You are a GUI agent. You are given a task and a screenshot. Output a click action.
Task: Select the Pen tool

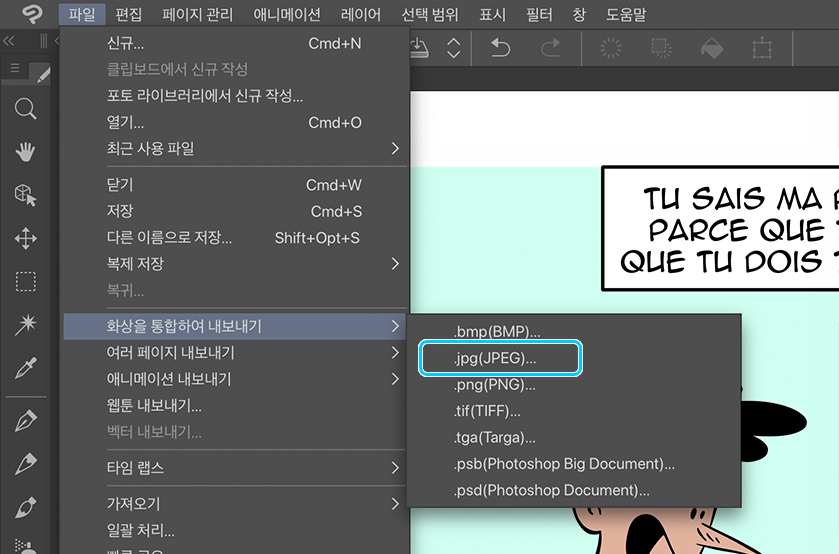click(x=26, y=421)
